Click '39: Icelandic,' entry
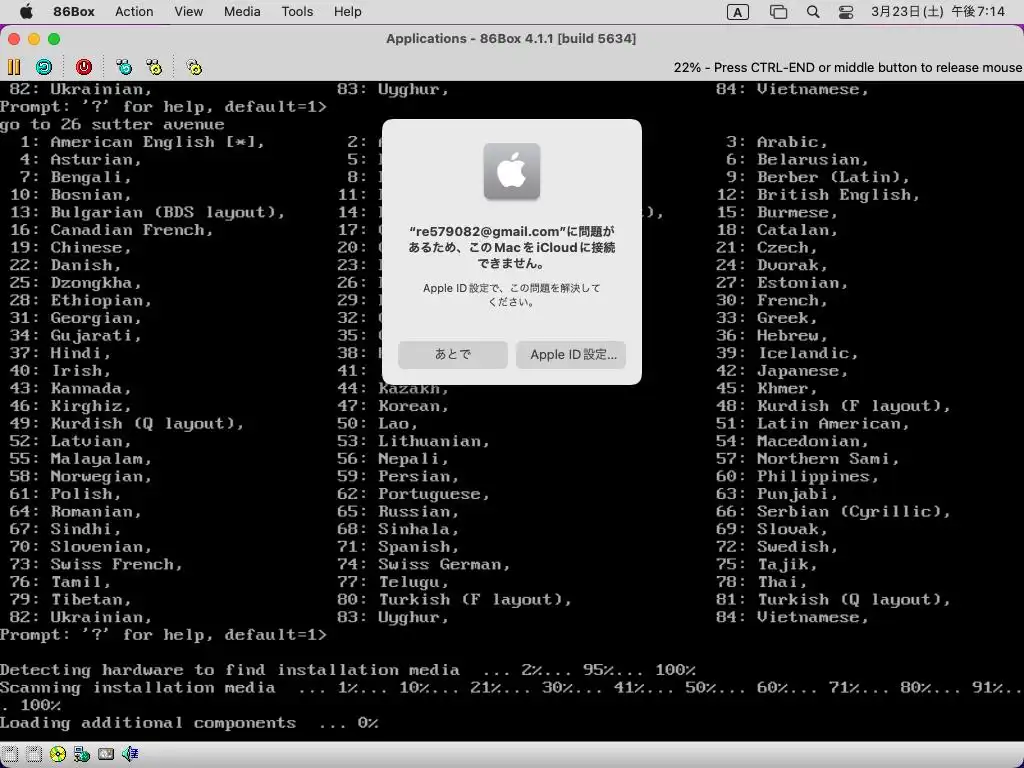Image resolution: width=1024 pixels, height=768 pixels. coord(787,353)
